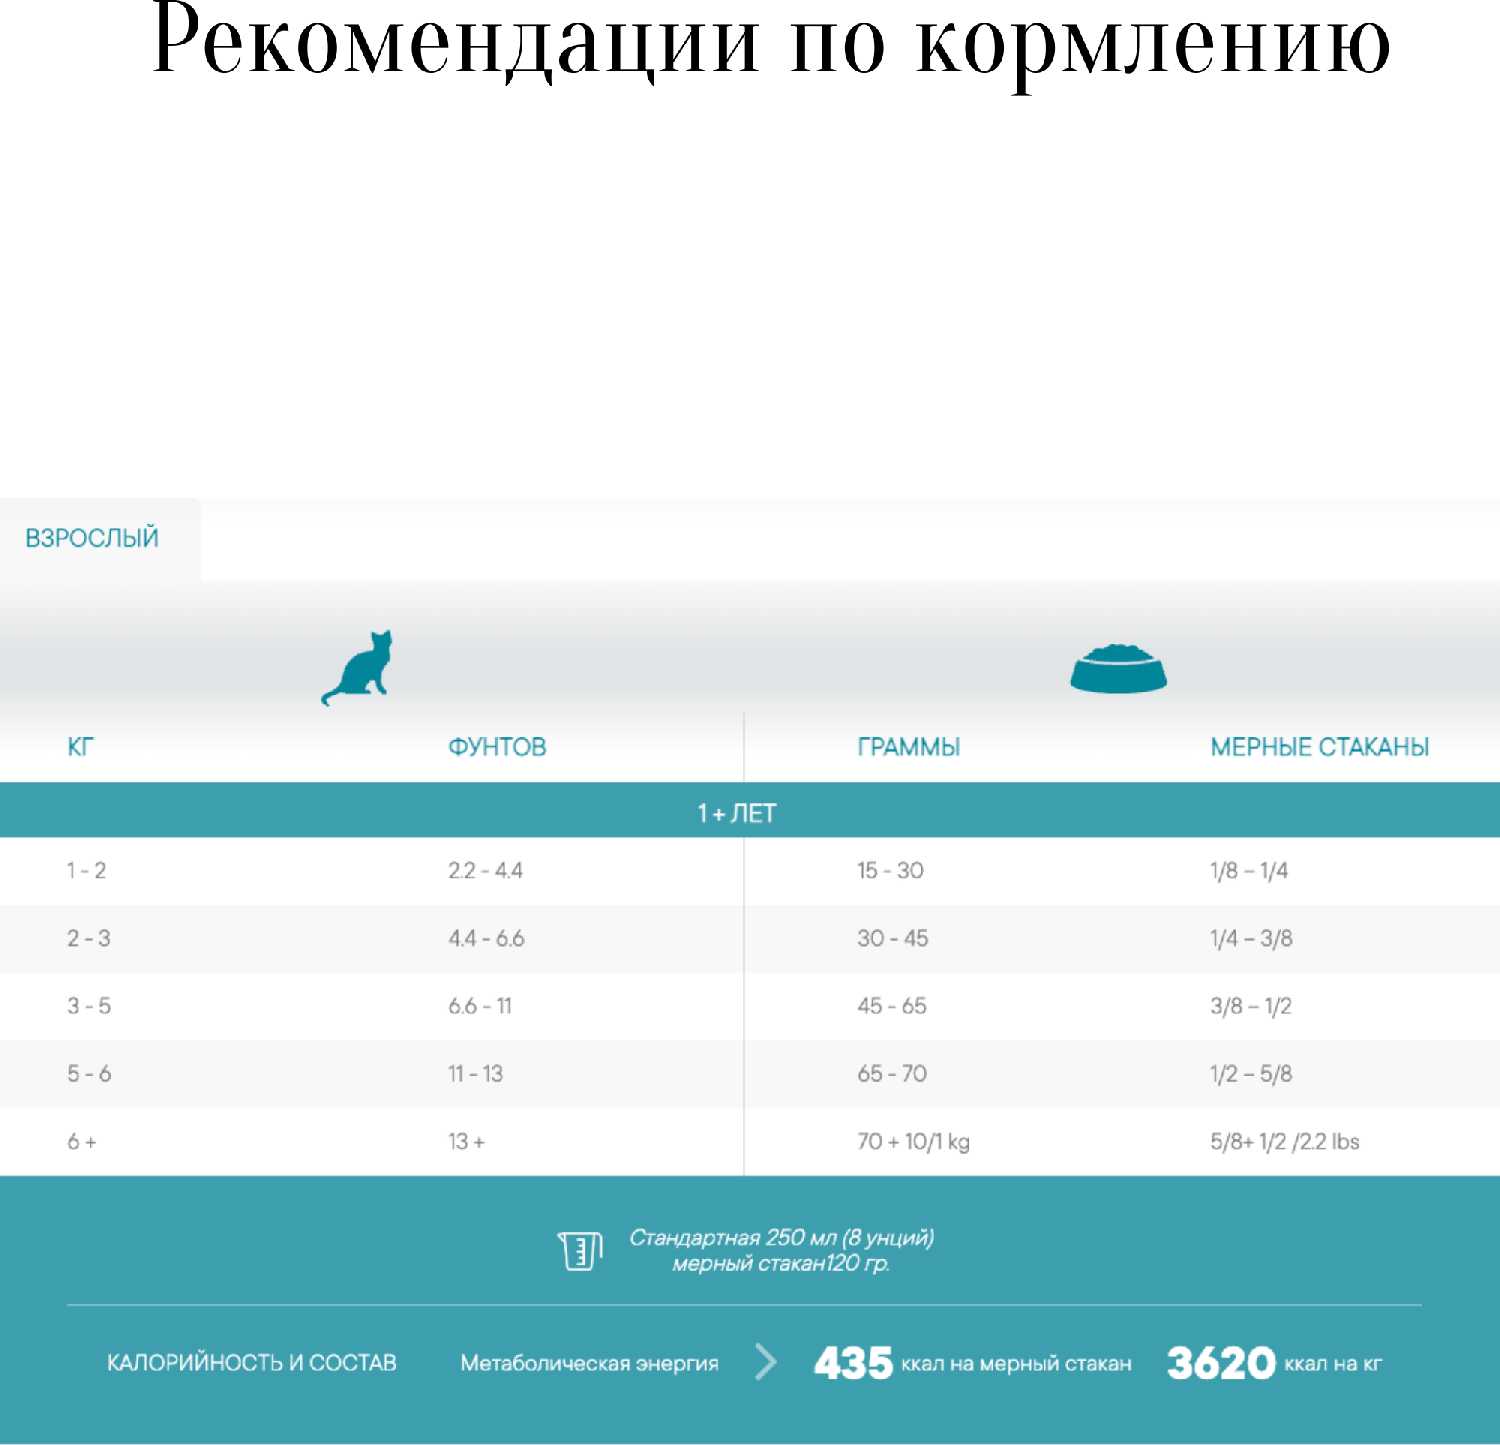Click the measuring cup icon
1500x1445 pixels.
[579, 1251]
